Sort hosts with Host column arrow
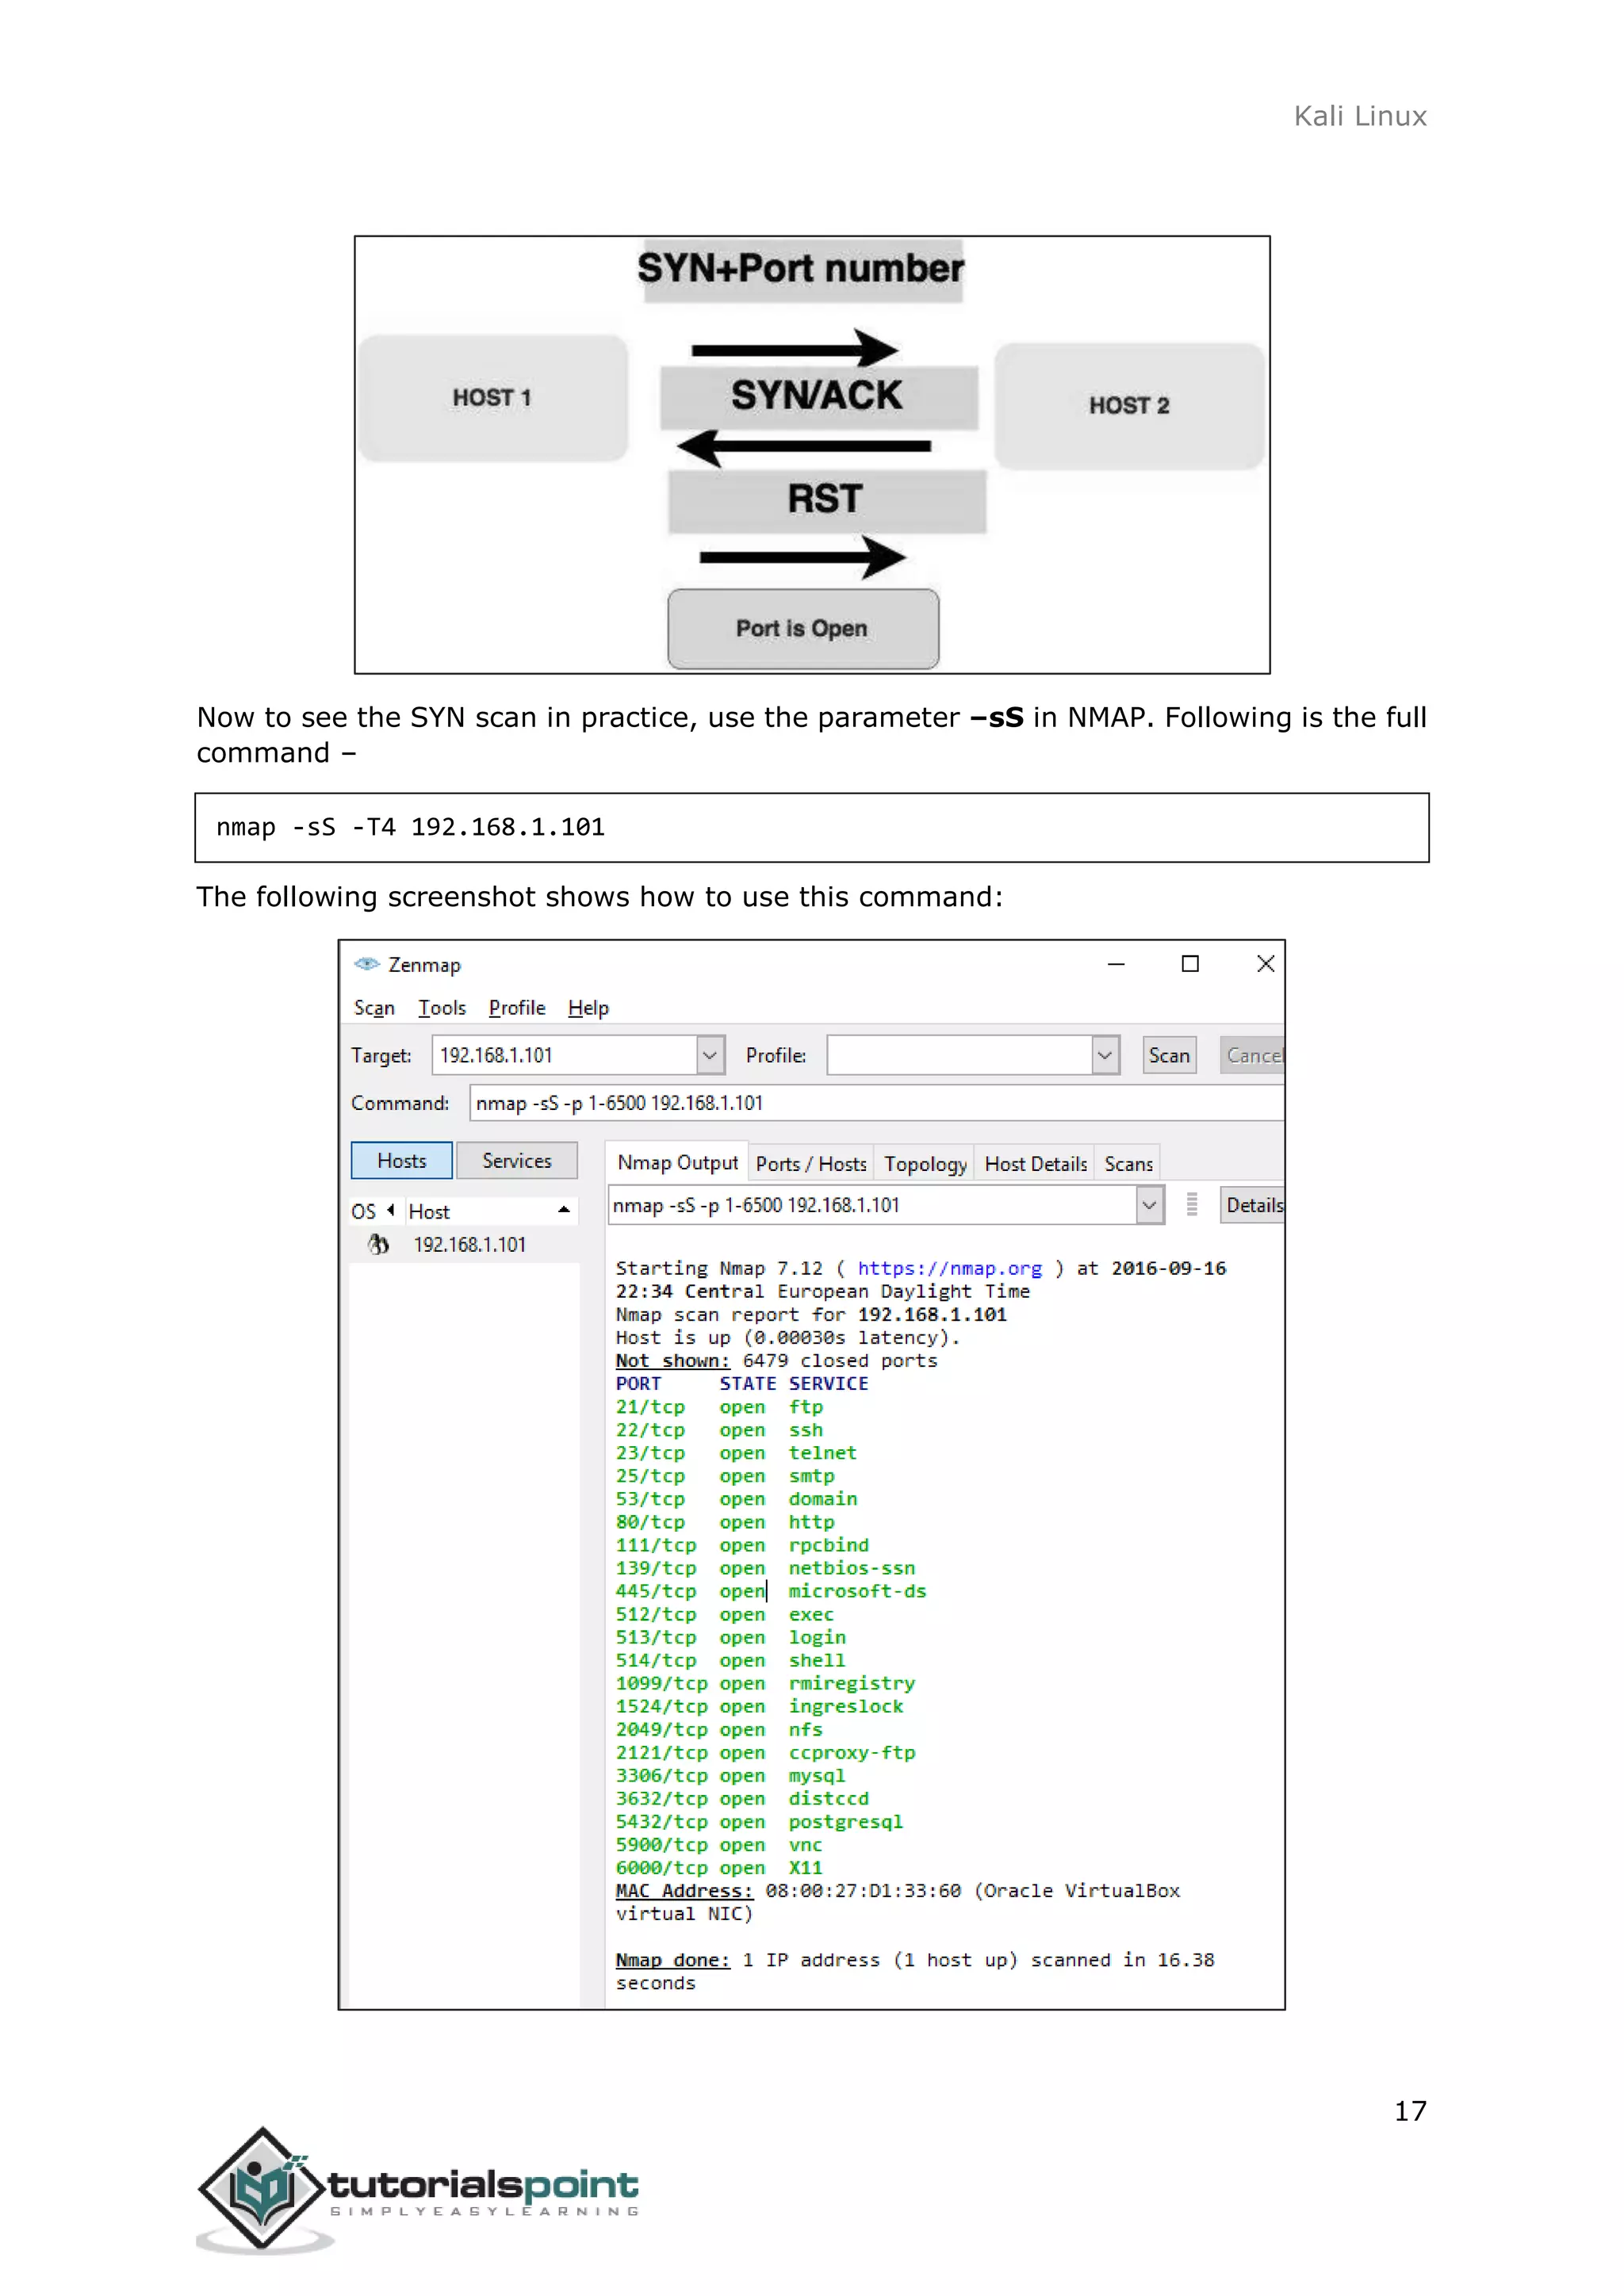 (564, 1210)
